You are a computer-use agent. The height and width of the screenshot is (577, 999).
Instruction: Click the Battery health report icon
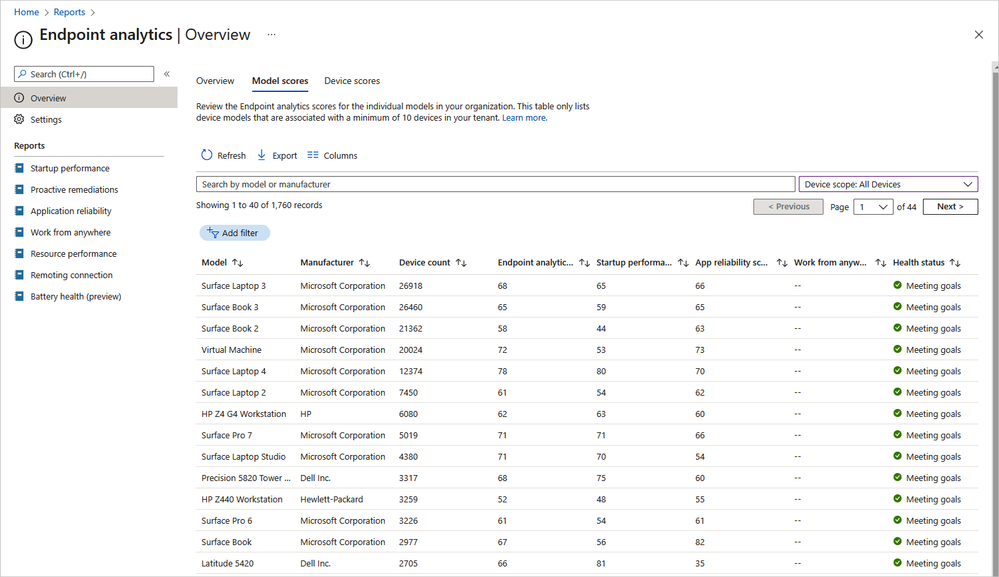click(x=19, y=296)
